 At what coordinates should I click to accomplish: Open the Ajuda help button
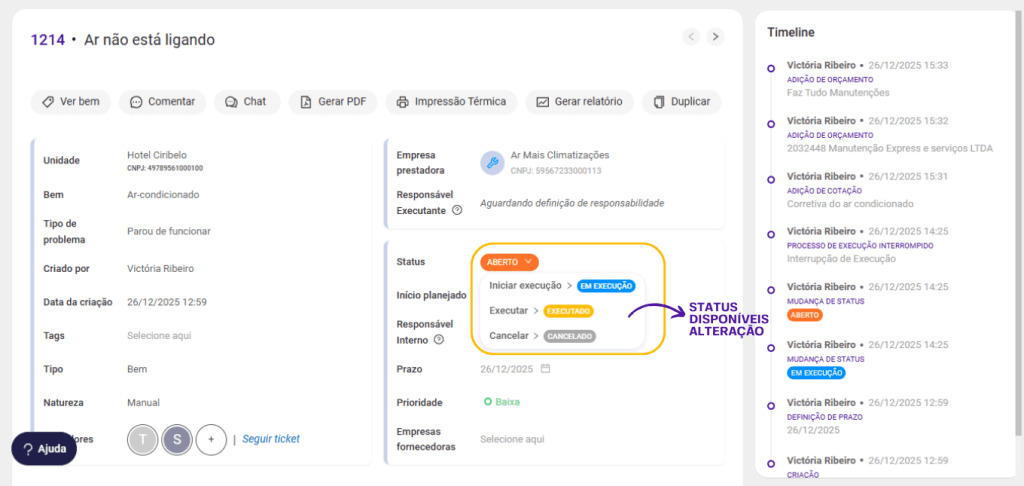click(x=44, y=449)
